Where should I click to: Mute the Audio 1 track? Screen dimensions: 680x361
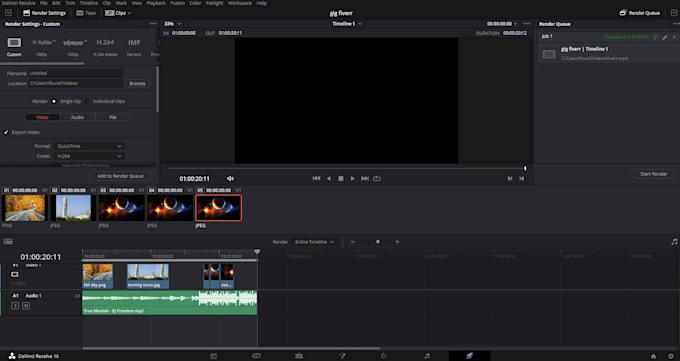click(26, 306)
